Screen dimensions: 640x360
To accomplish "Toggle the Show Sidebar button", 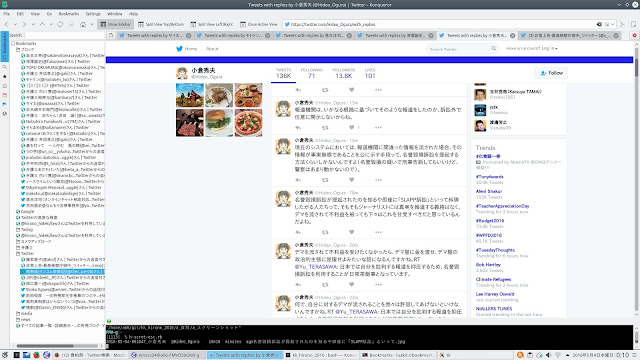I will pos(116,24).
